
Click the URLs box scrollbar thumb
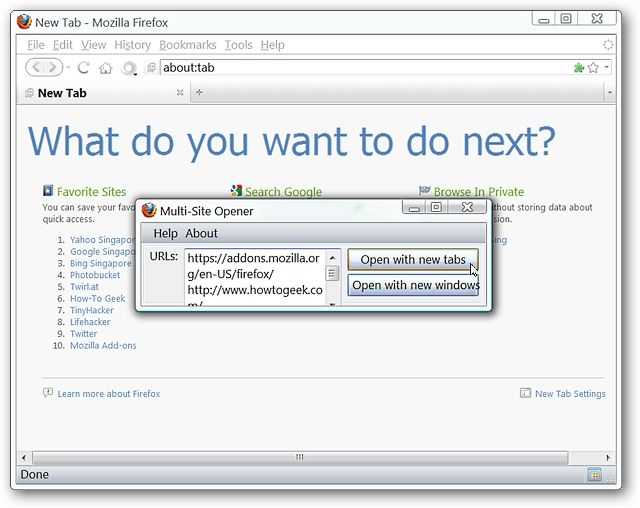(332, 273)
